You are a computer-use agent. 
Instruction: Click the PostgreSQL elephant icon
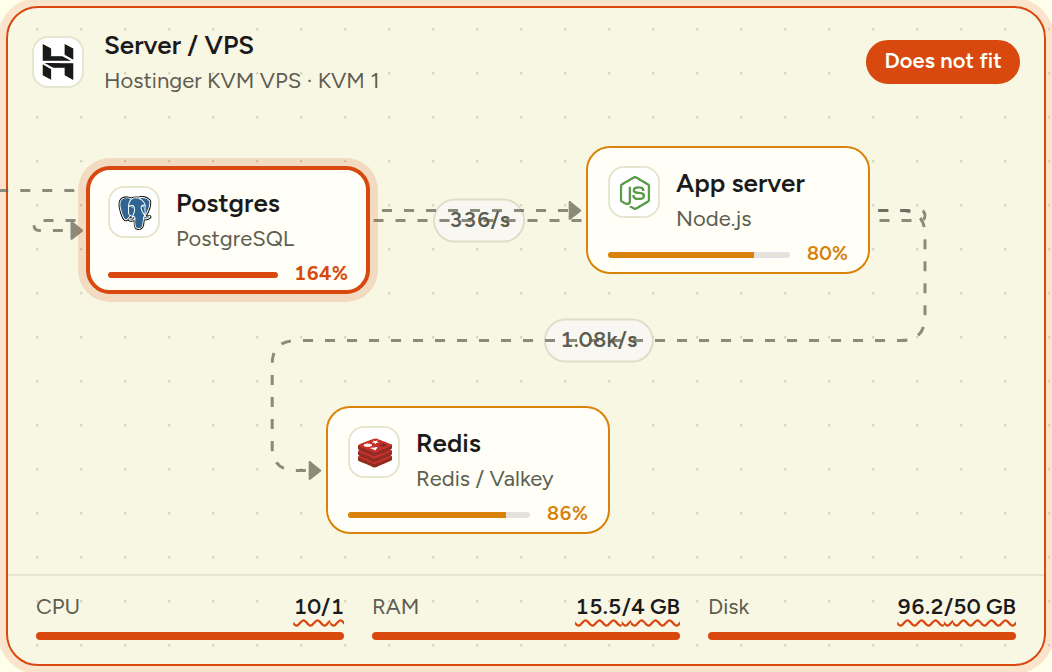click(134, 212)
